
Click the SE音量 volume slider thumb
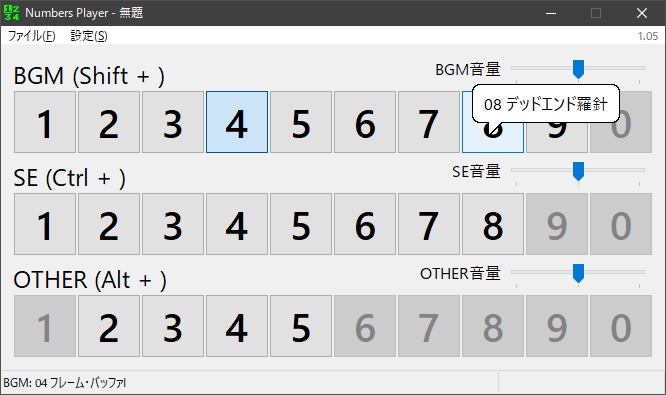pos(578,171)
